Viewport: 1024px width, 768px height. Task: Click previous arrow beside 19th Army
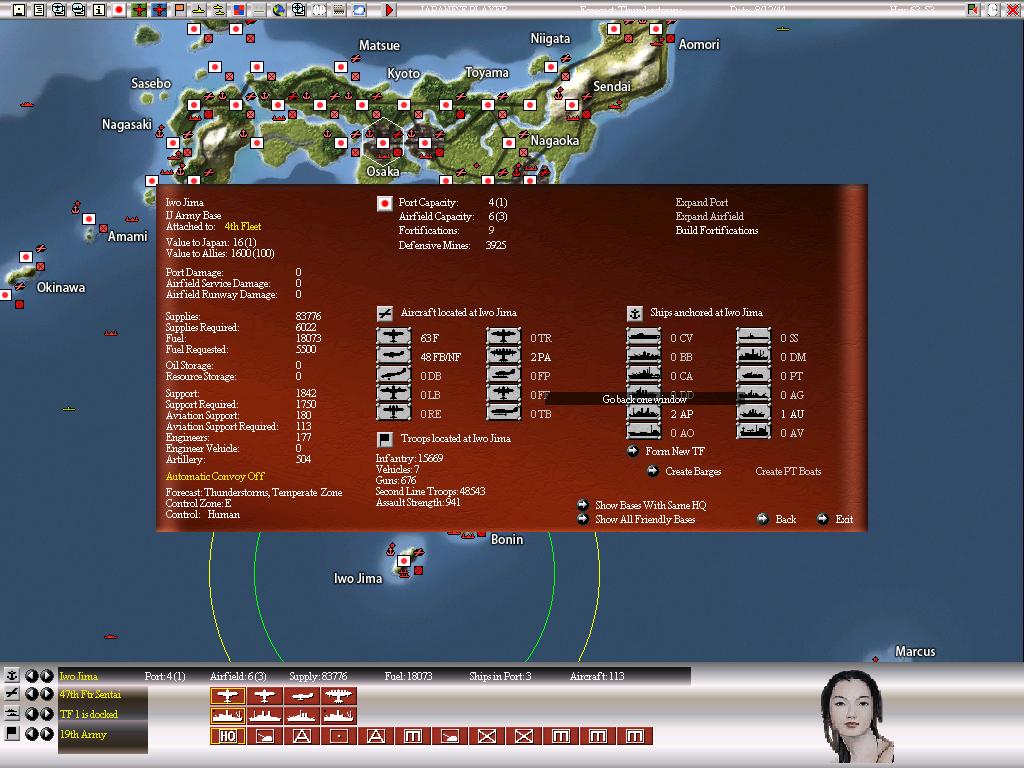point(31,733)
